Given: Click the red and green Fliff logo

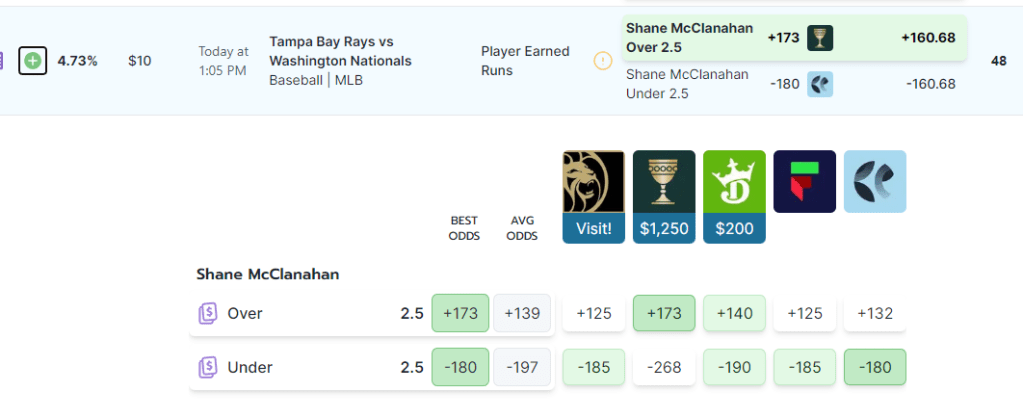Looking at the screenshot, I should coord(804,182).
